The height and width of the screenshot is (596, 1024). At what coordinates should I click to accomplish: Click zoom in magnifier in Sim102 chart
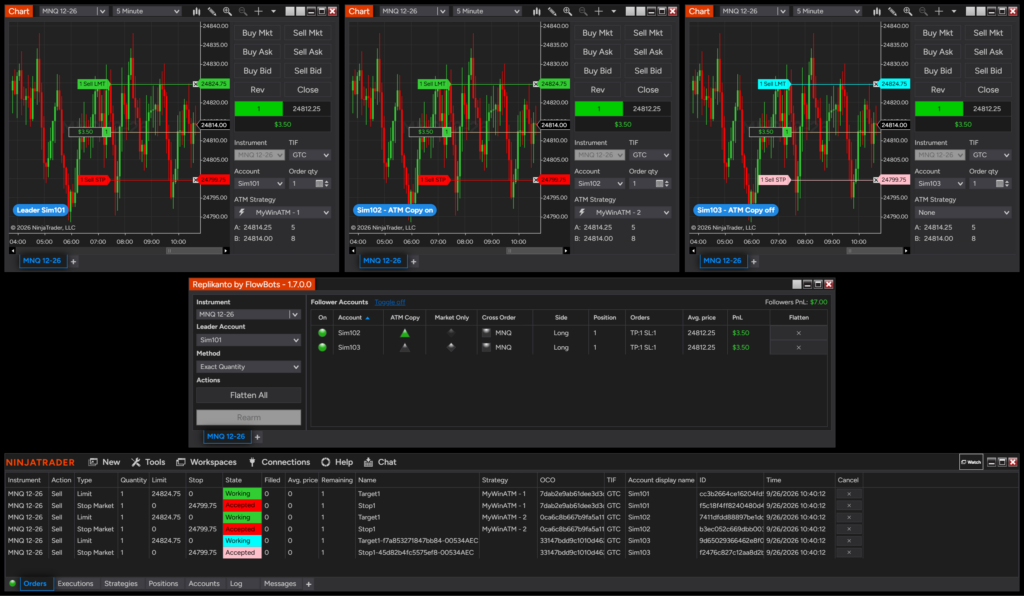tap(568, 11)
